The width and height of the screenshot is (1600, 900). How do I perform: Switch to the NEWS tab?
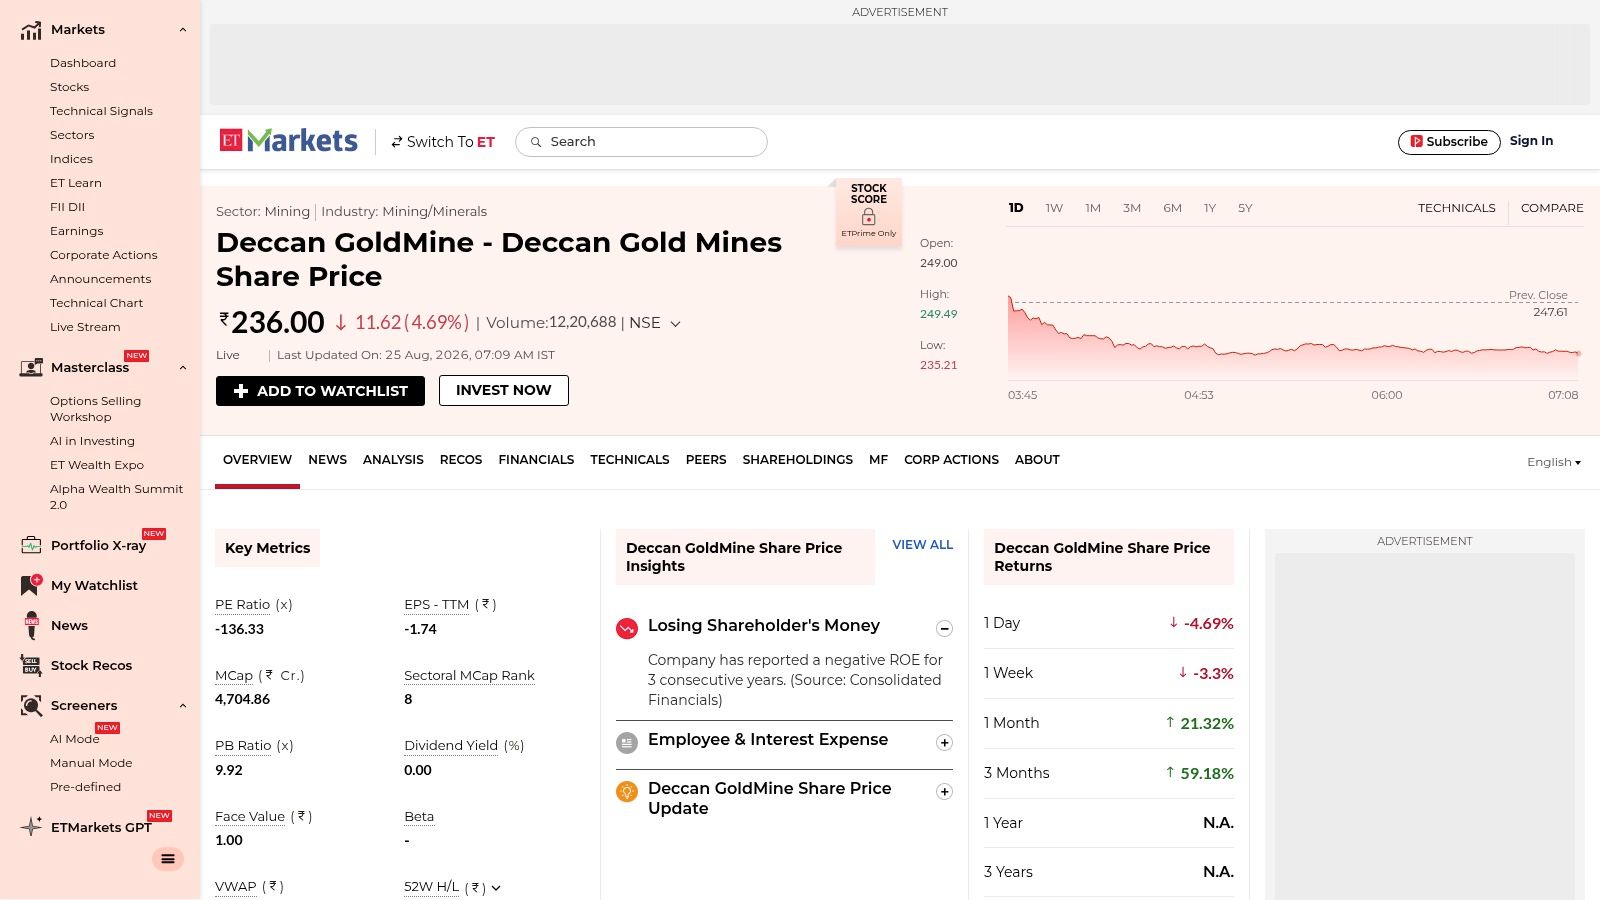328,460
